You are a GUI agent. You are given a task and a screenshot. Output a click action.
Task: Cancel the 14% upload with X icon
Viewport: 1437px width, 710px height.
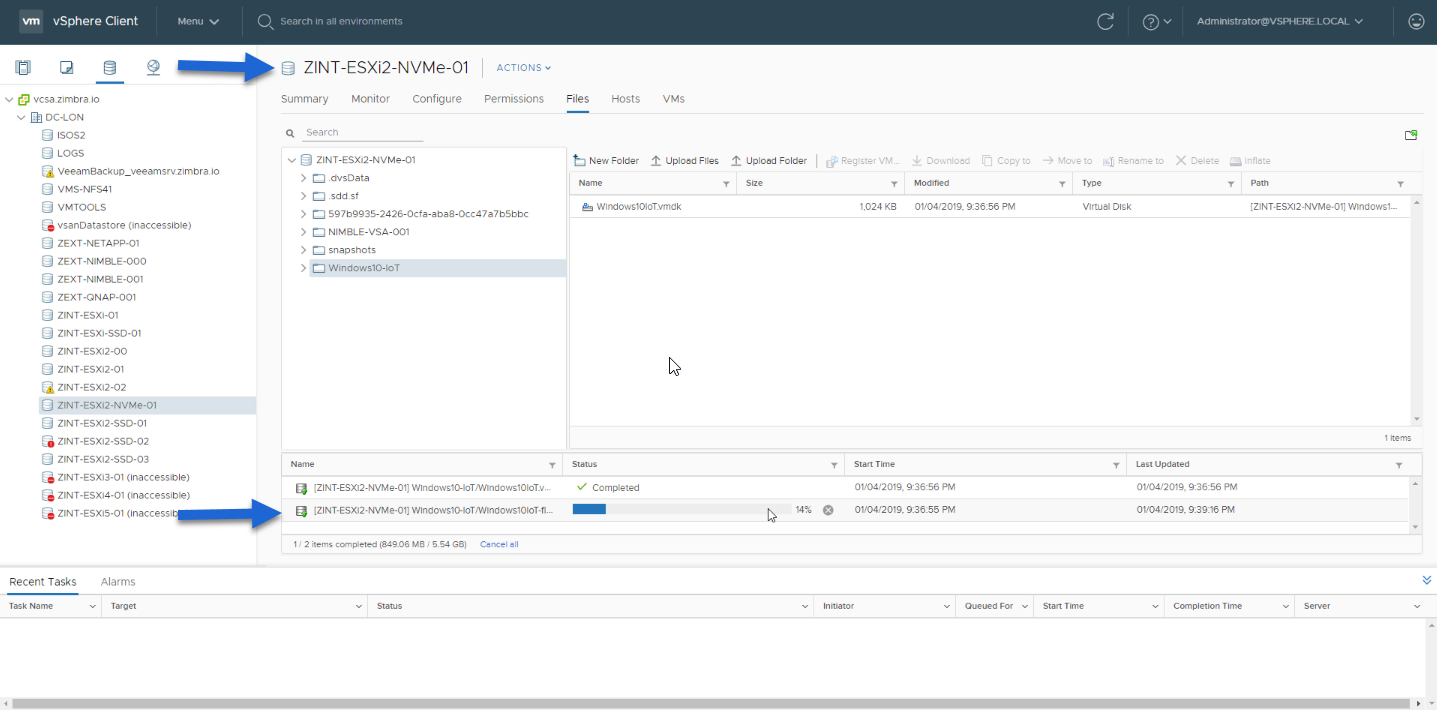pyautogui.click(x=828, y=510)
